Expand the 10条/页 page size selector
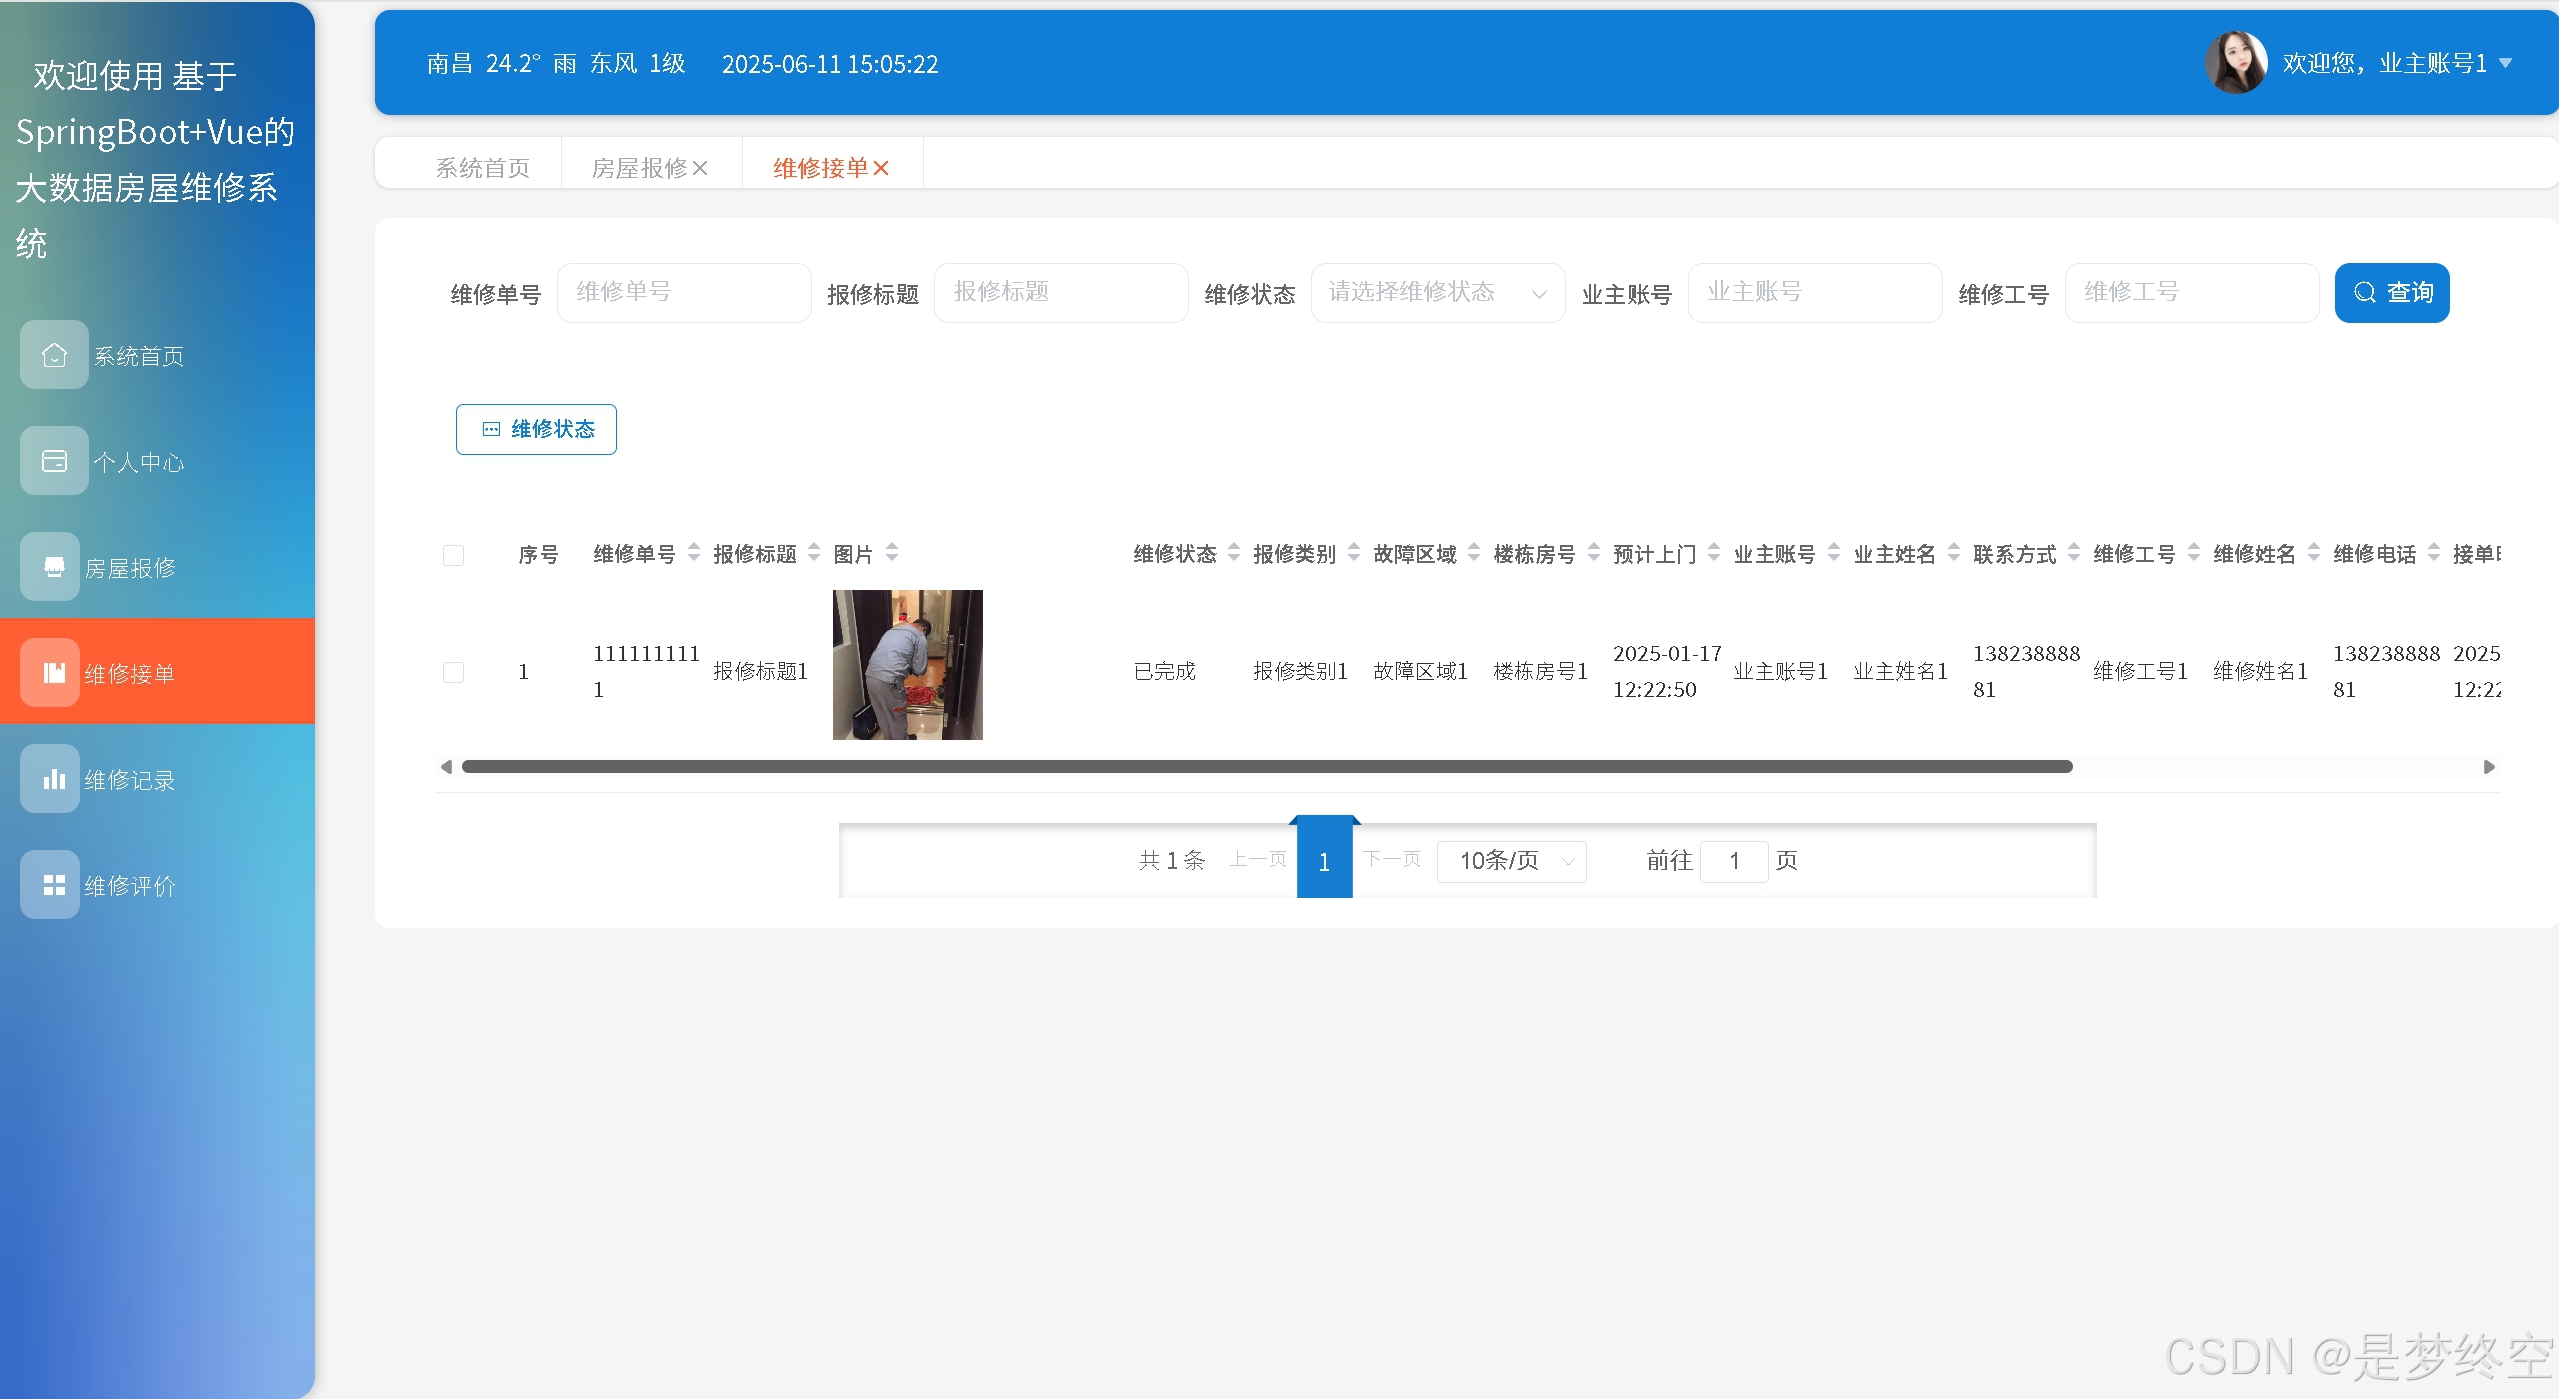 coord(1511,861)
